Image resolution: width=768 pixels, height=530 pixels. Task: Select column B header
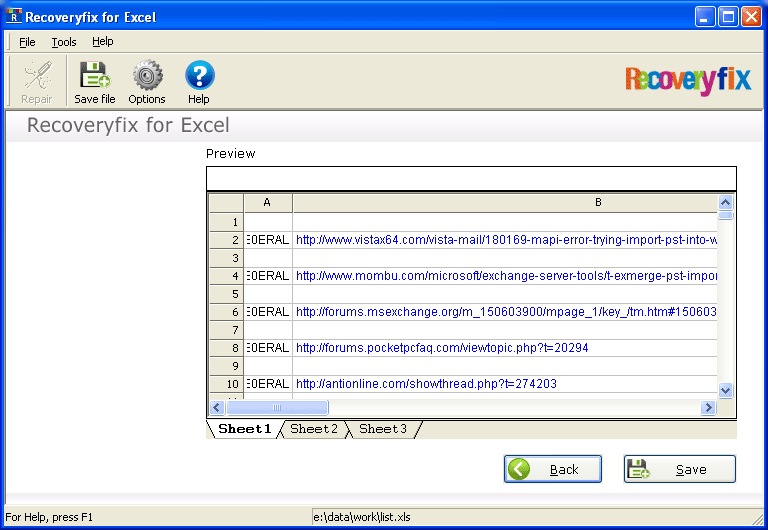click(x=505, y=203)
